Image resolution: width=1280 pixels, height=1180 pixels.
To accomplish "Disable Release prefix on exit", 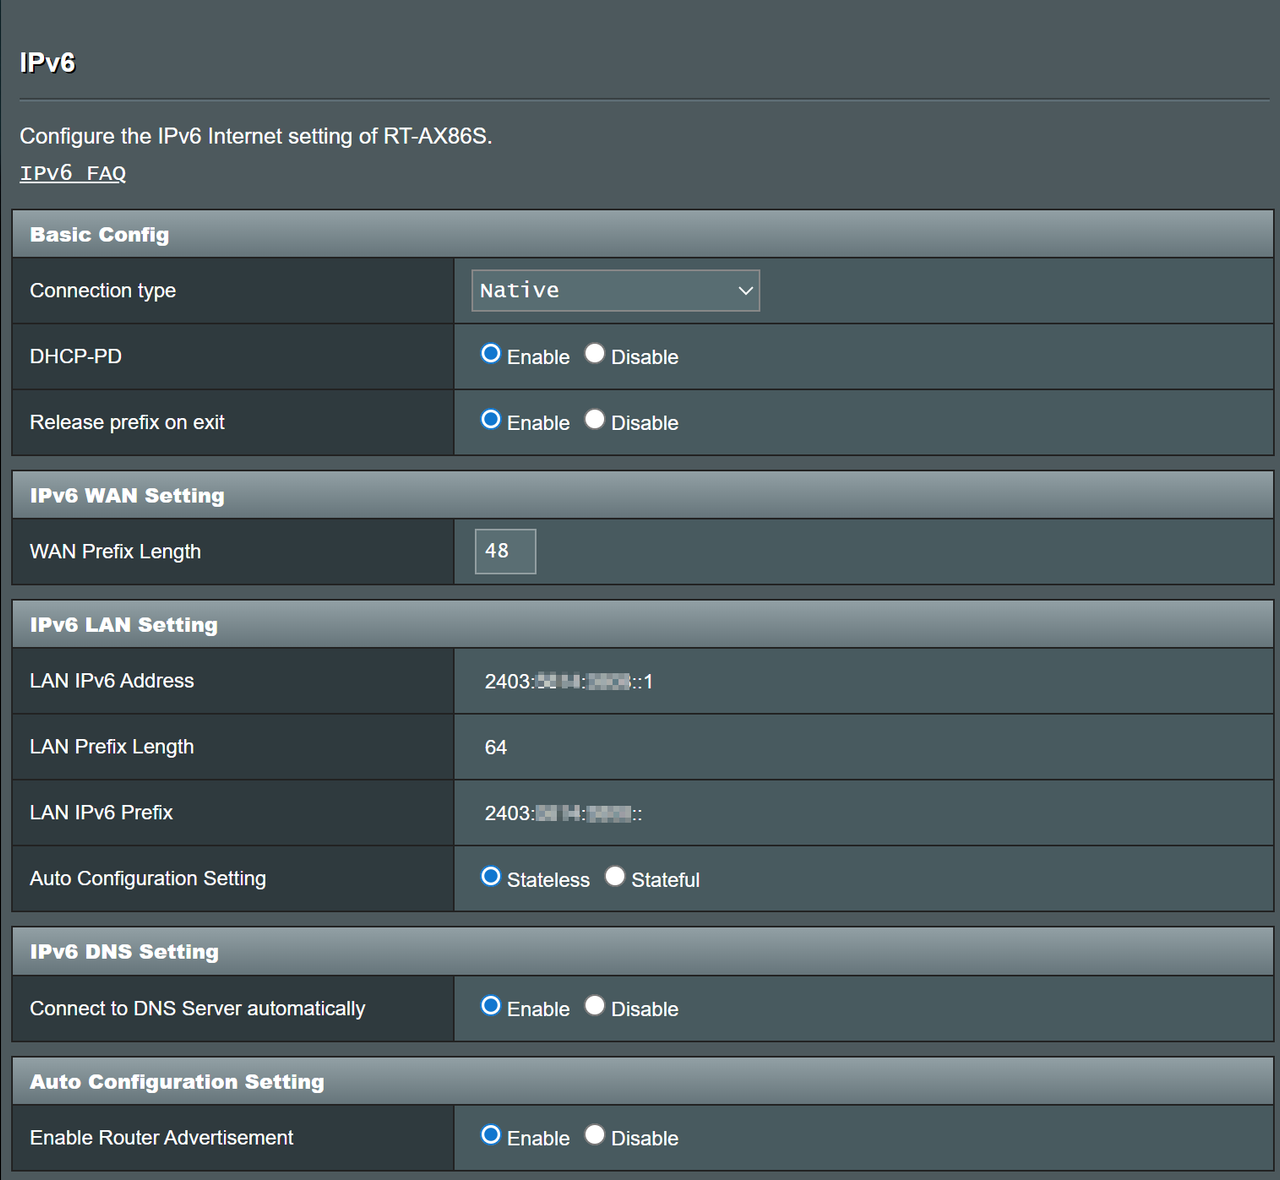I will point(595,419).
